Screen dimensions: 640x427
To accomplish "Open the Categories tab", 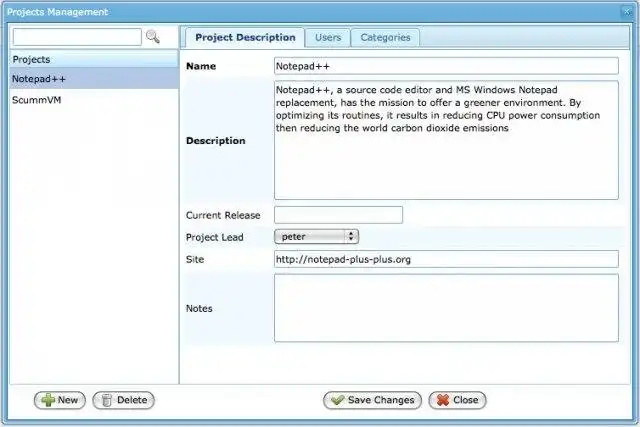I will pyautogui.click(x=385, y=38).
